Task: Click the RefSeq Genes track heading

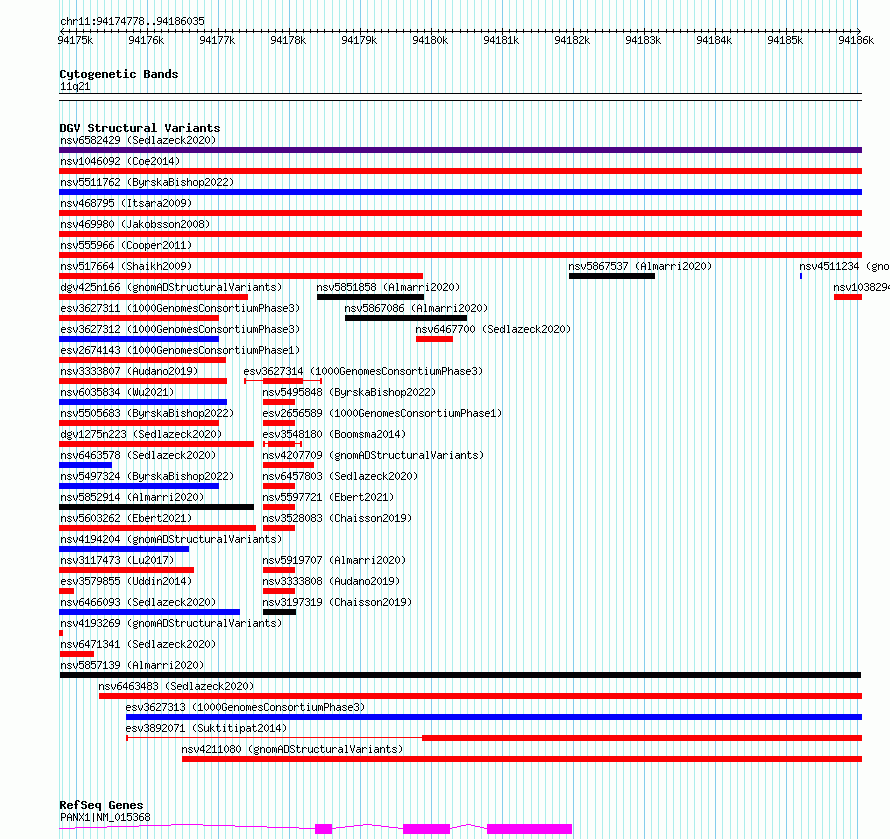Action: click(x=101, y=806)
